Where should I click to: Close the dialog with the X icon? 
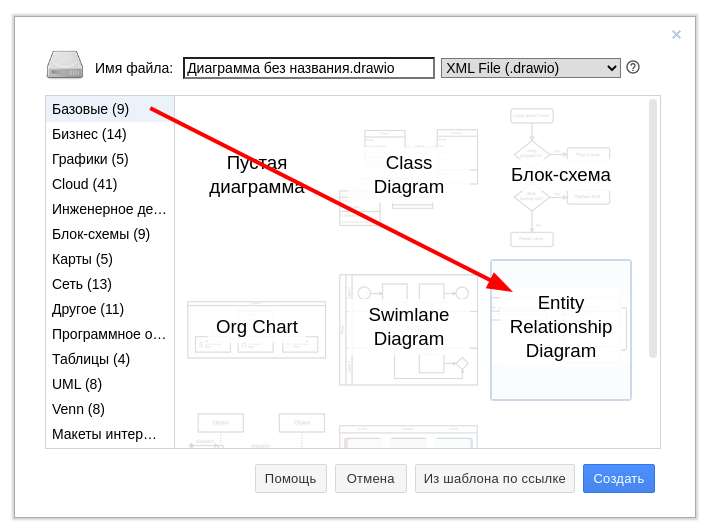tap(676, 35)
